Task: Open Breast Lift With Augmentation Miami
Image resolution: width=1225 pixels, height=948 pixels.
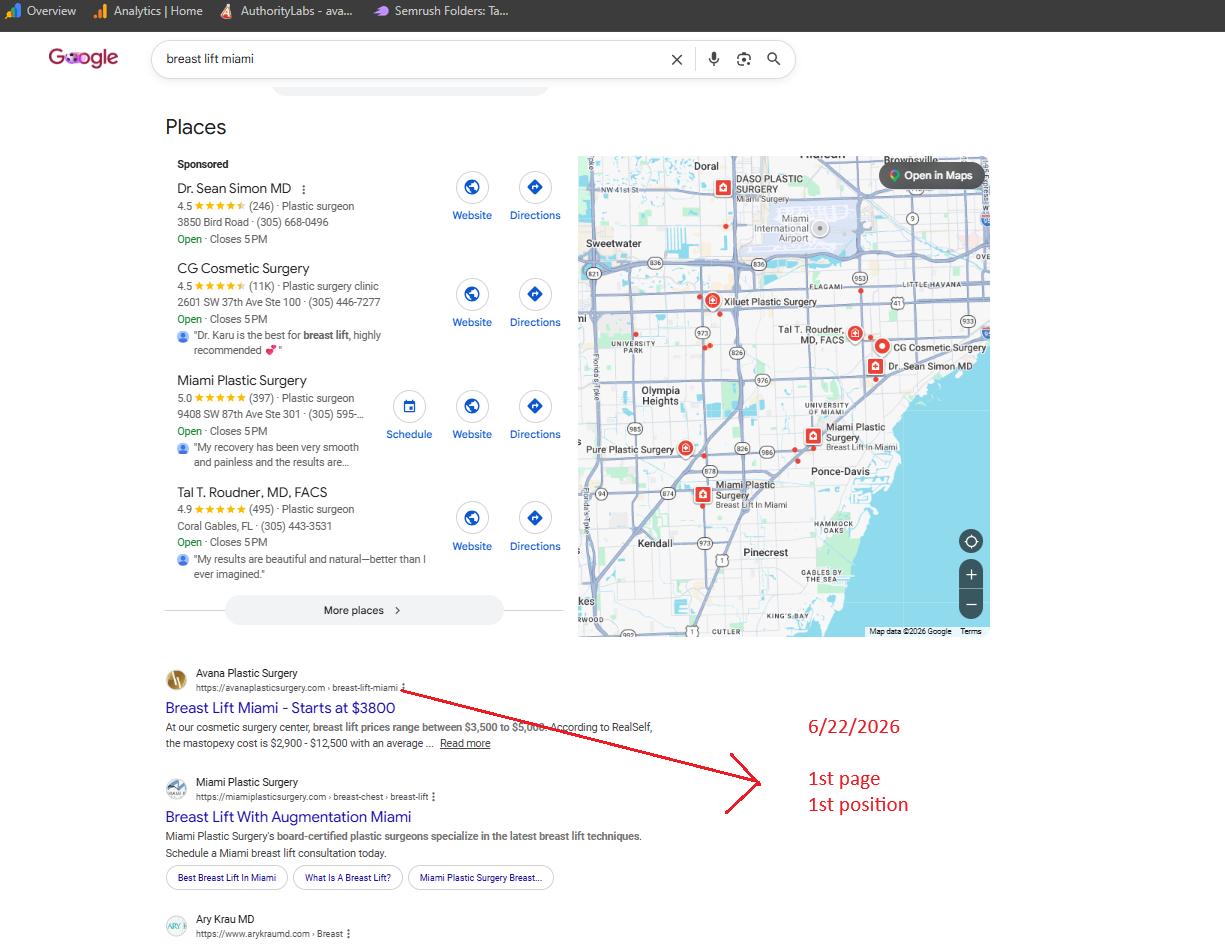Action: click(288, 817)
